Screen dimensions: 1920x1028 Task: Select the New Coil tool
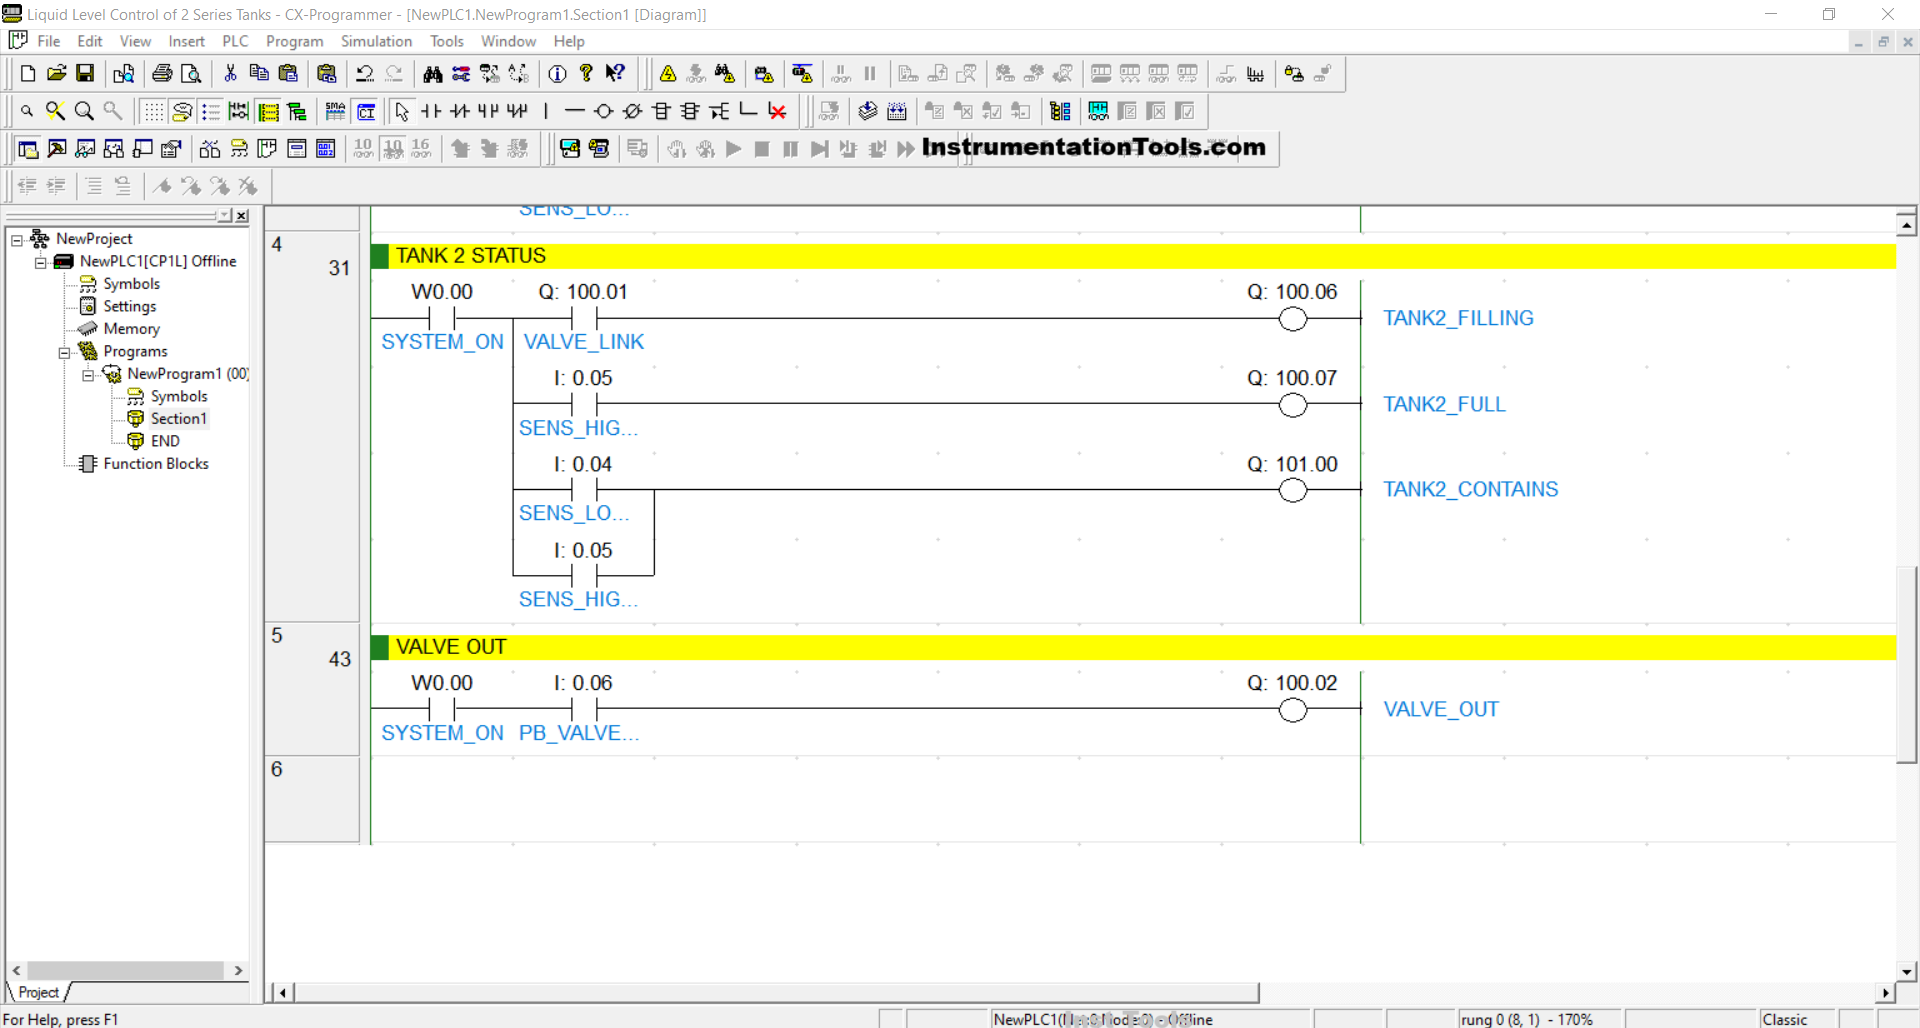[603, 111]
